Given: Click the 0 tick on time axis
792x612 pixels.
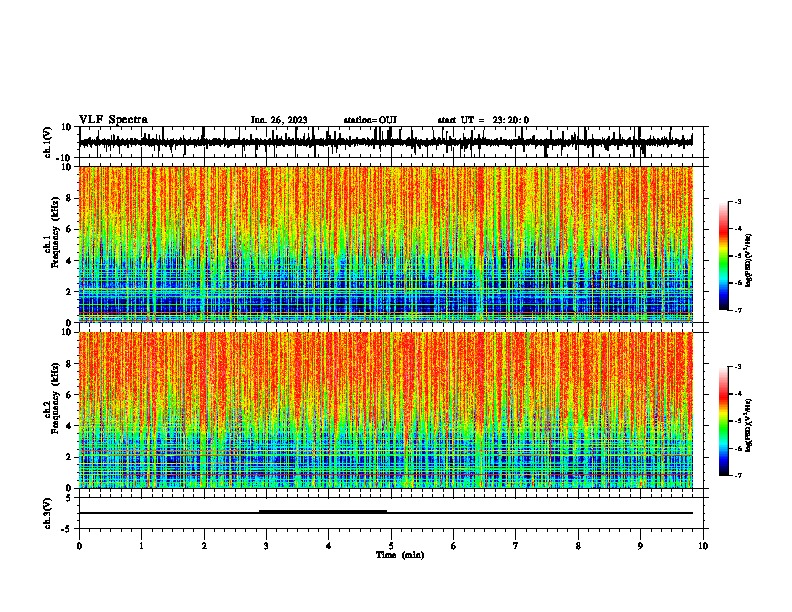Looking at the screenshot, I should click(x=79, y=546).
